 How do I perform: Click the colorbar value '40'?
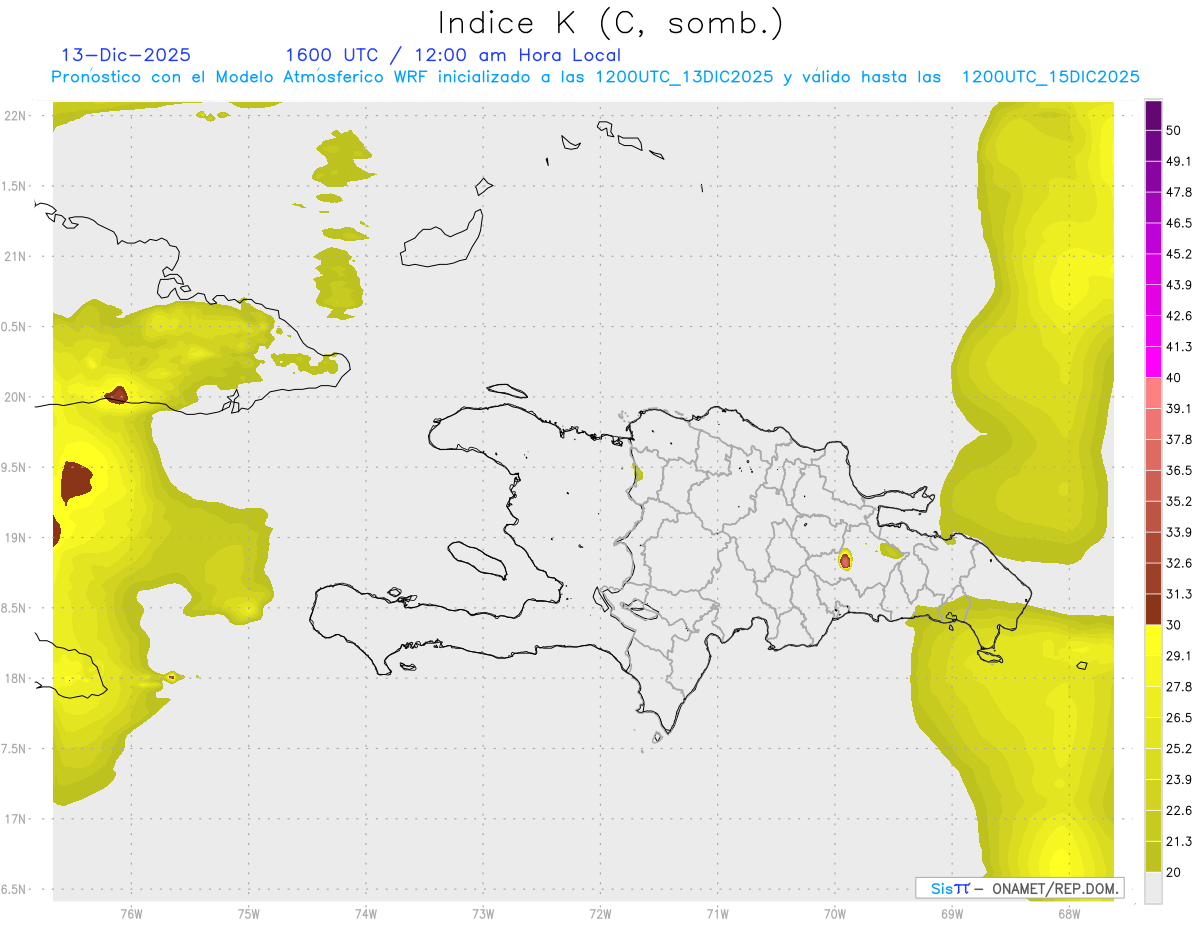pyautogui.click(x=1174, y=378)
